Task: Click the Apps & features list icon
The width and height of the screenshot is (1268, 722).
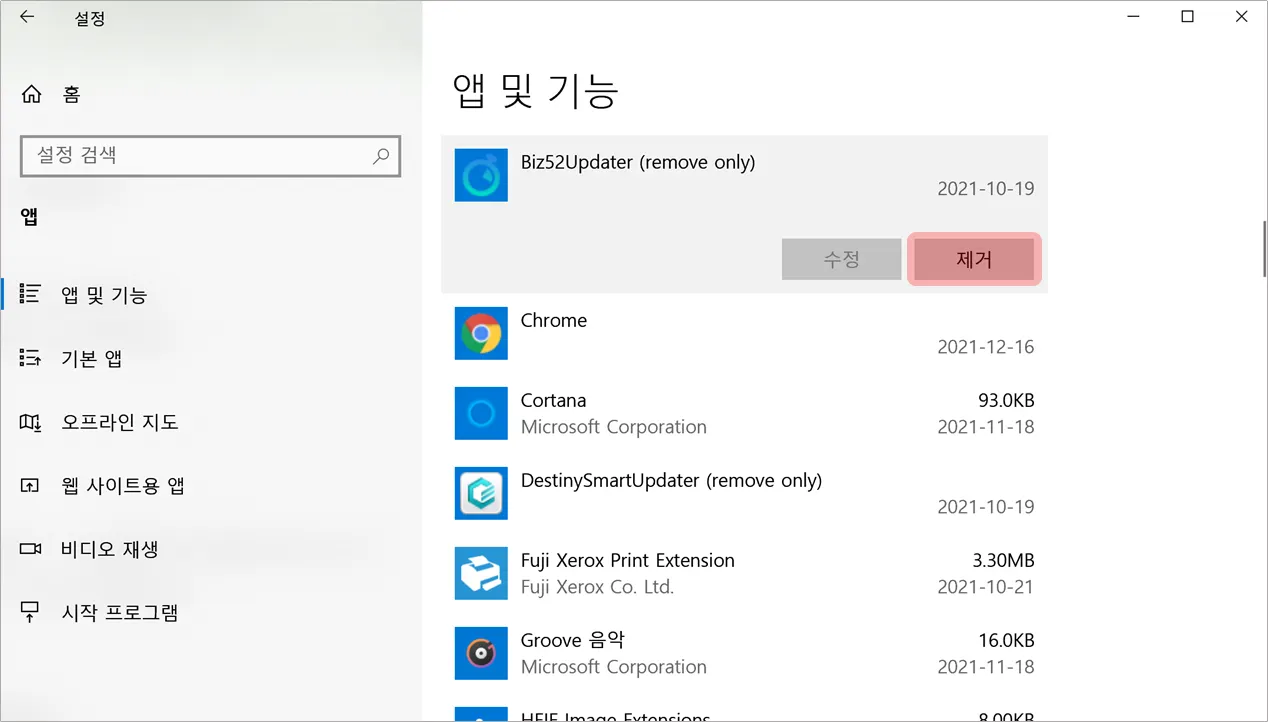Action: point(30,294)
